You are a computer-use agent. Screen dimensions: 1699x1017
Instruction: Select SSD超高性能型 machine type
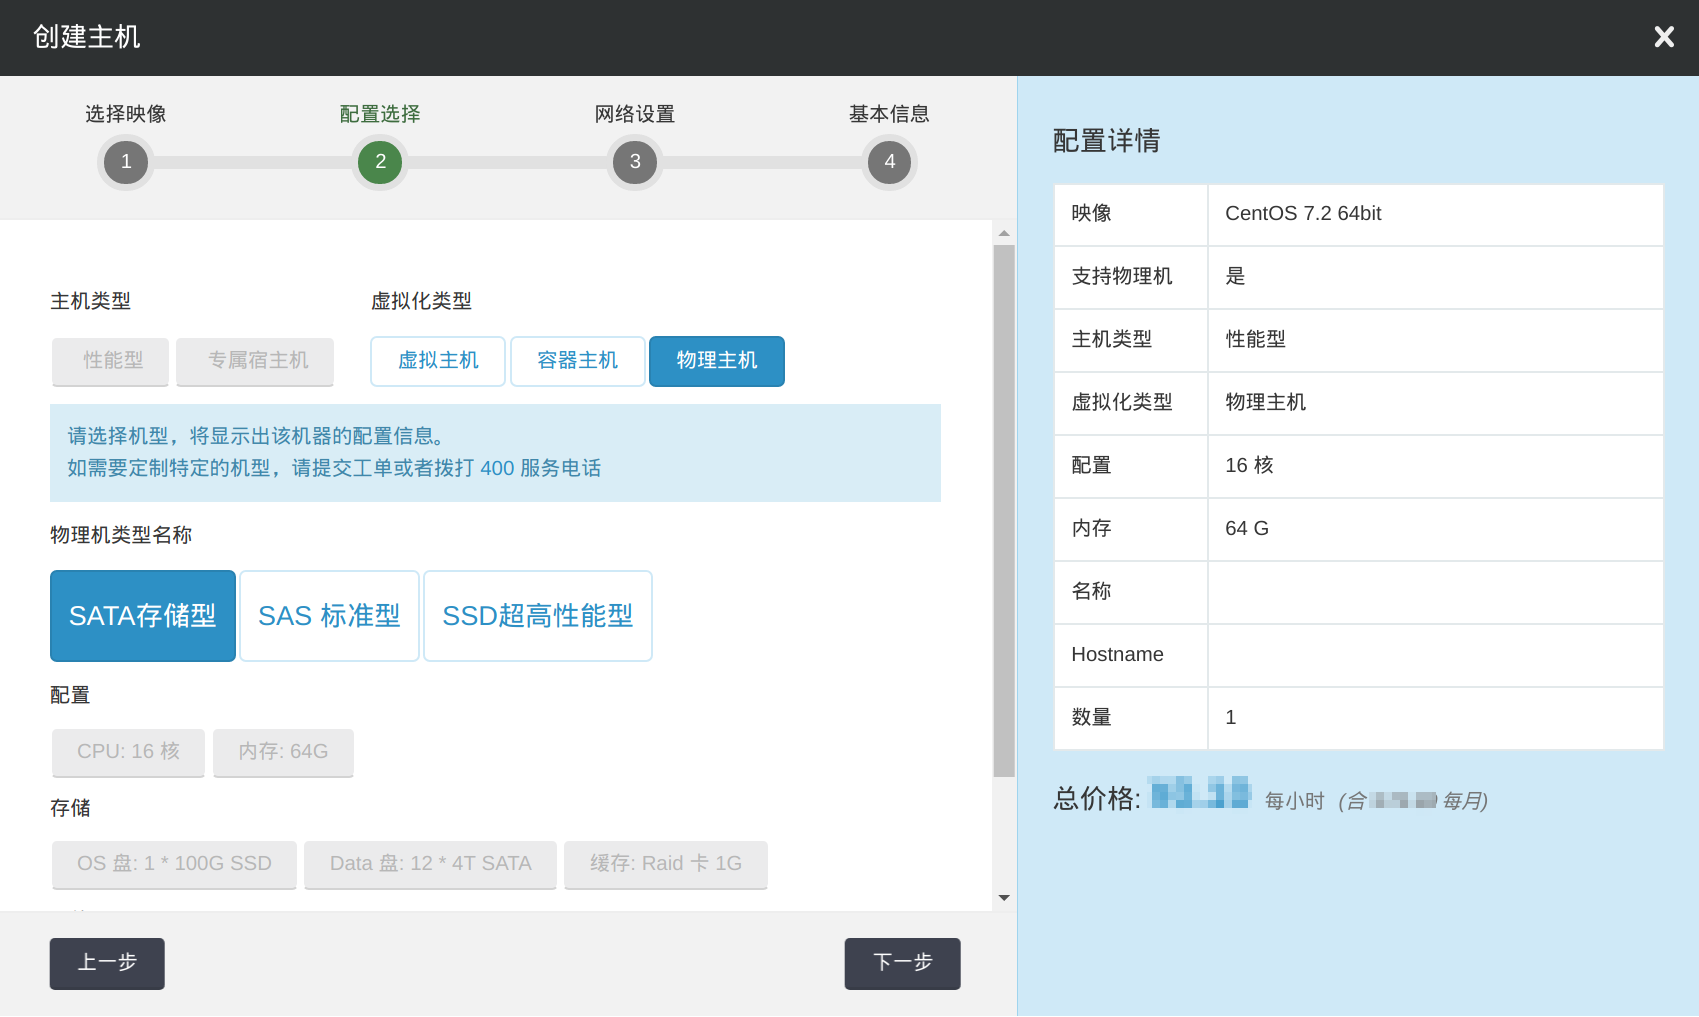tap(537, 616)
